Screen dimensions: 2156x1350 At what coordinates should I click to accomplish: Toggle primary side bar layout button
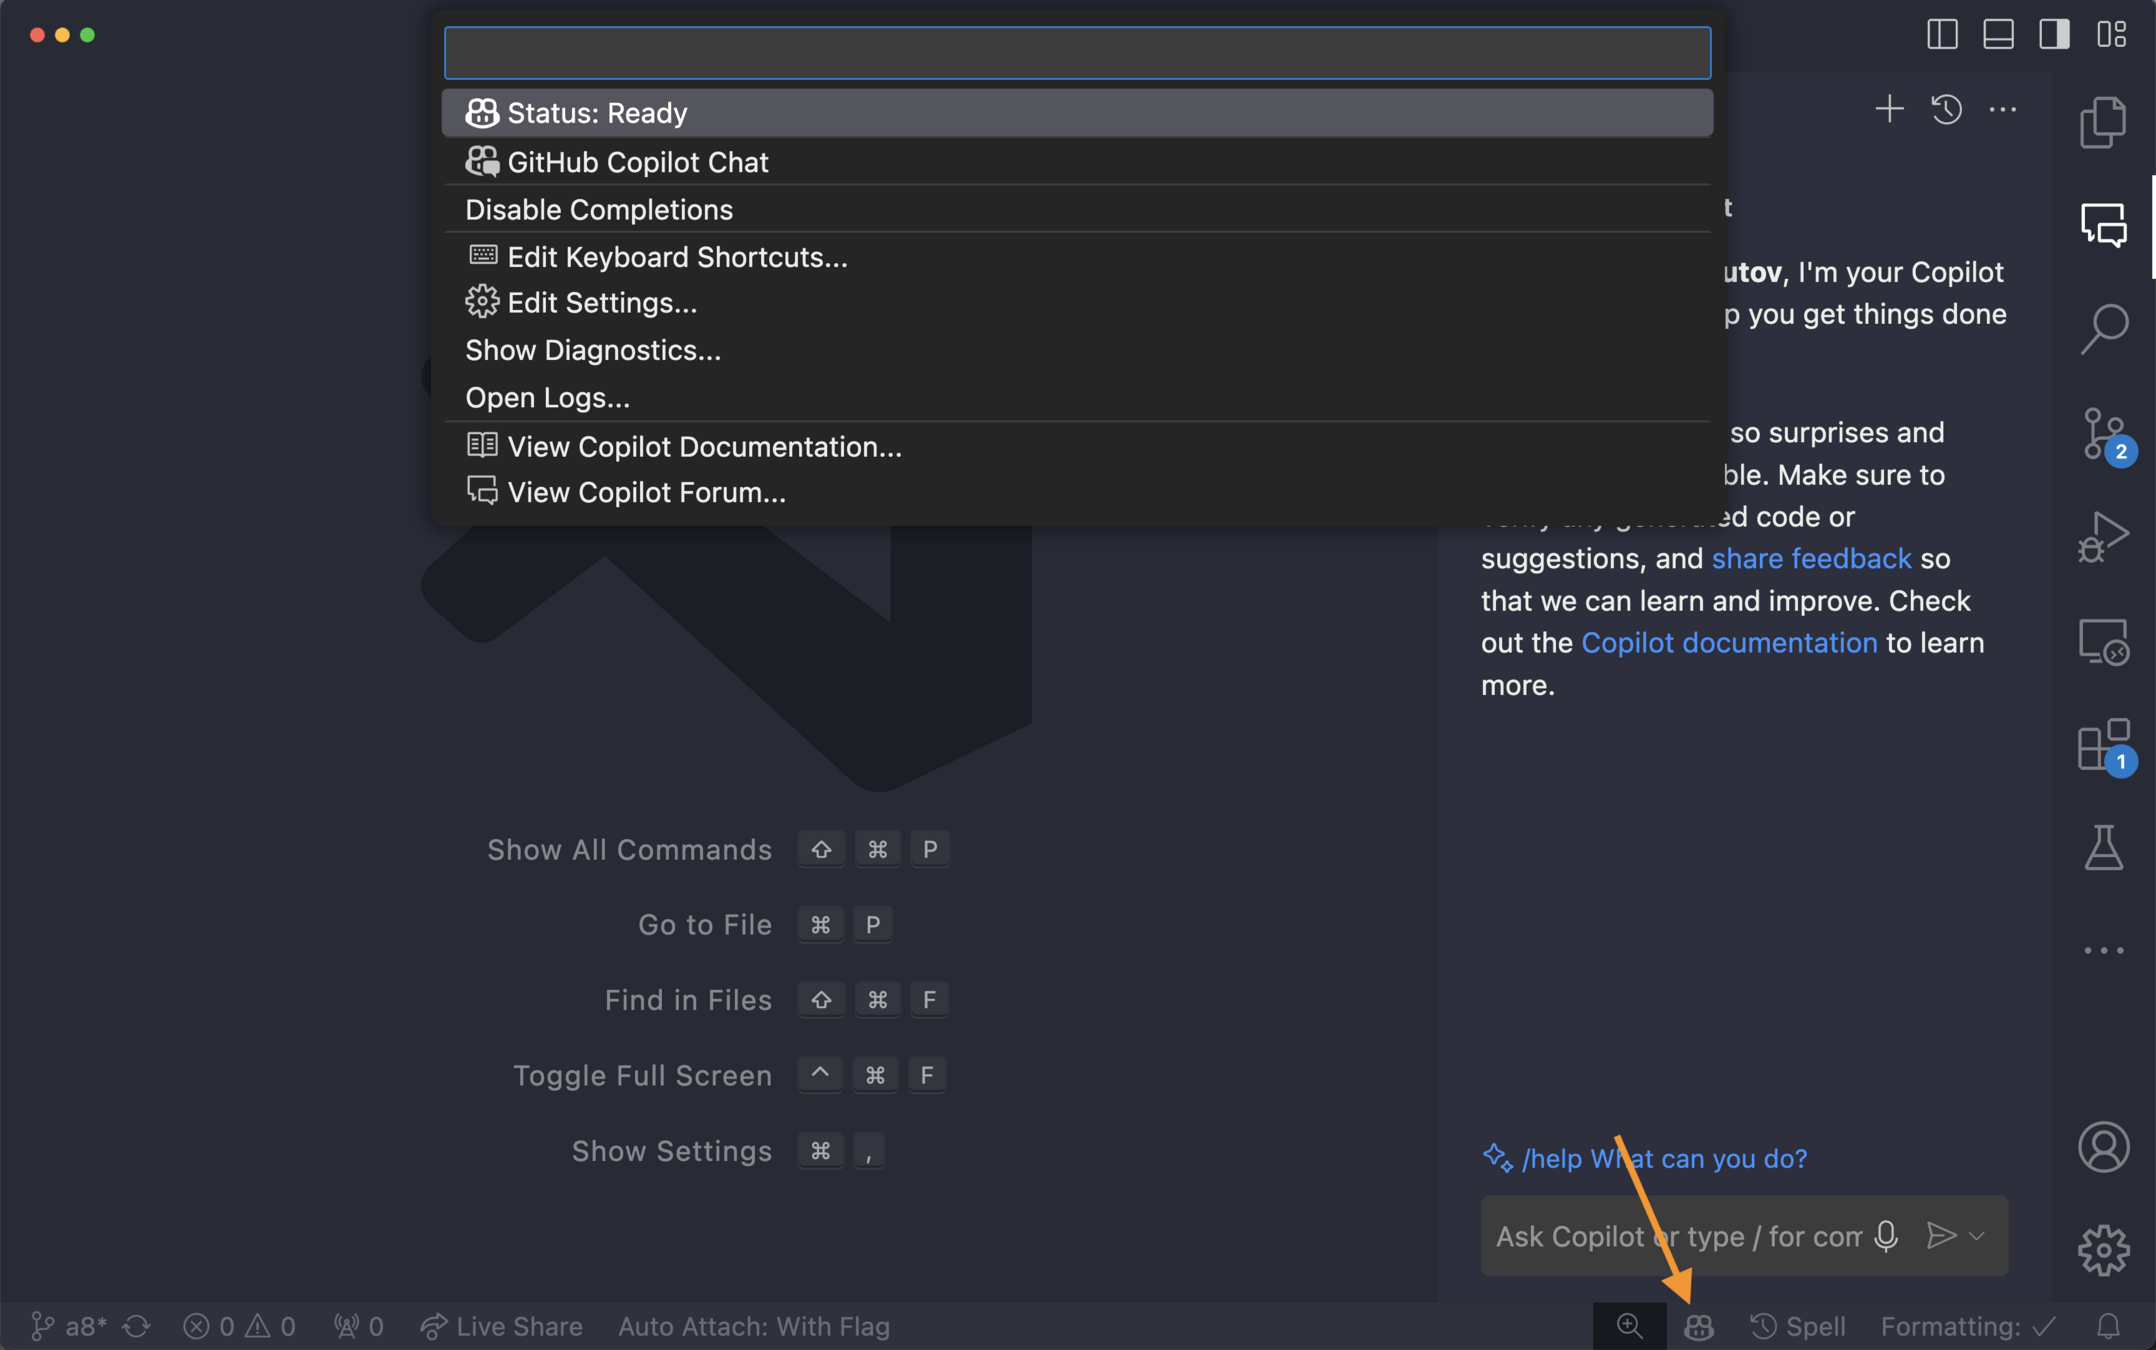point(1942,34)
